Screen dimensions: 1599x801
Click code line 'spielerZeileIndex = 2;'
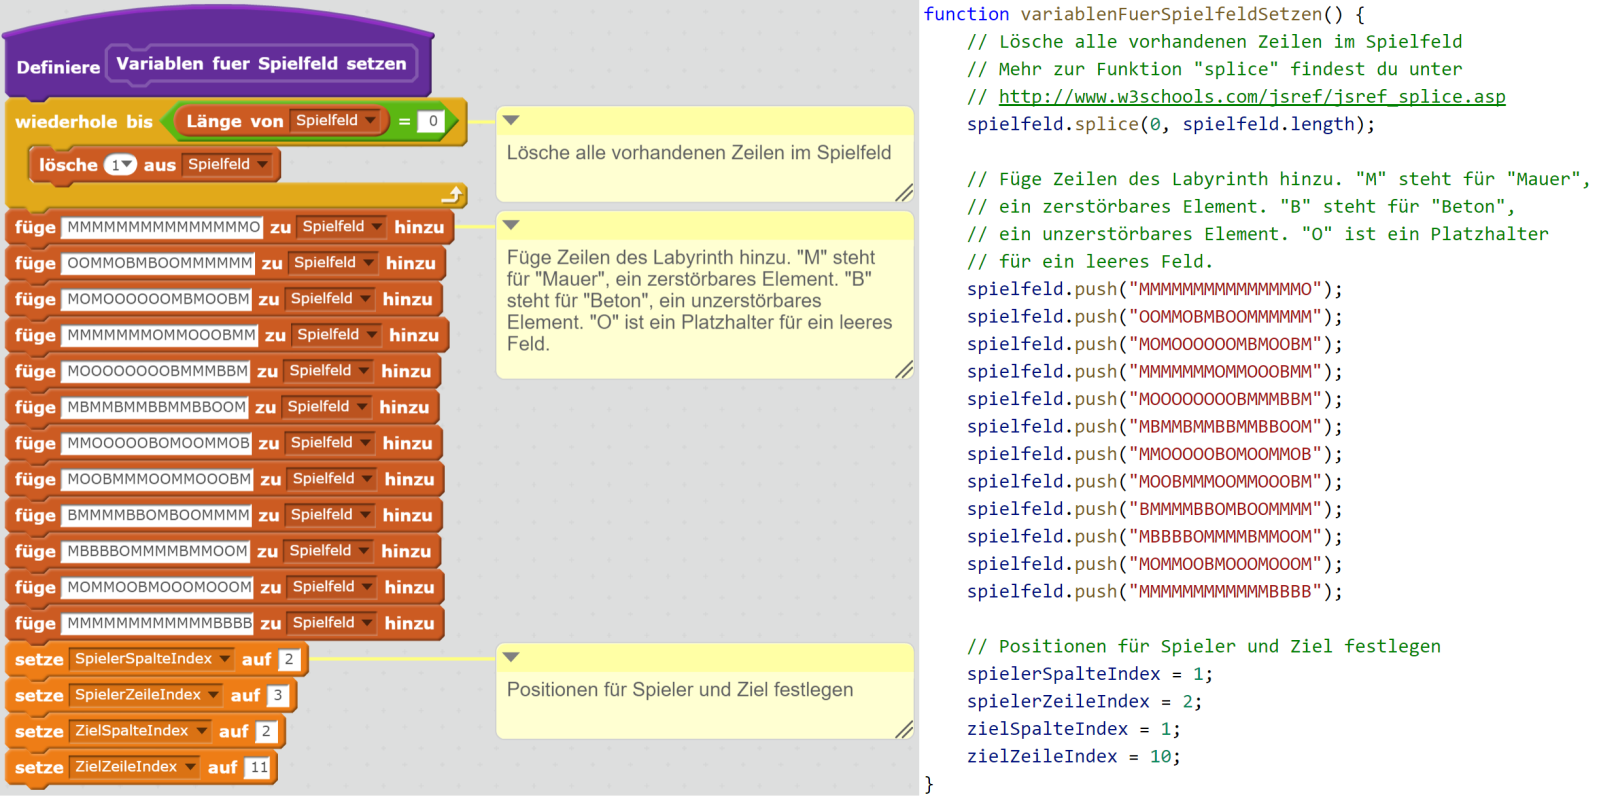pyautogui.click(x=1085, y=702)
